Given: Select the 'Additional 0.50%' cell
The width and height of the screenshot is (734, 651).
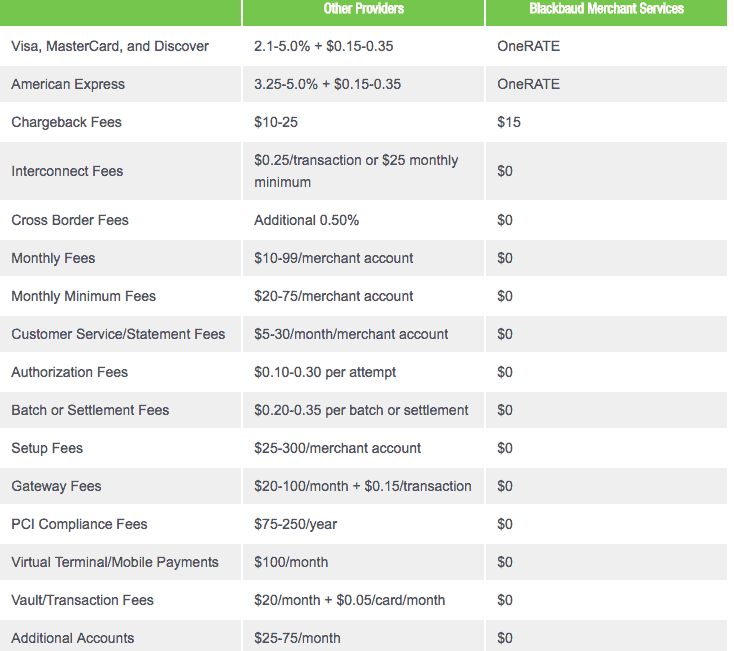Looking at the screenshot, I should tap(307, 220).
